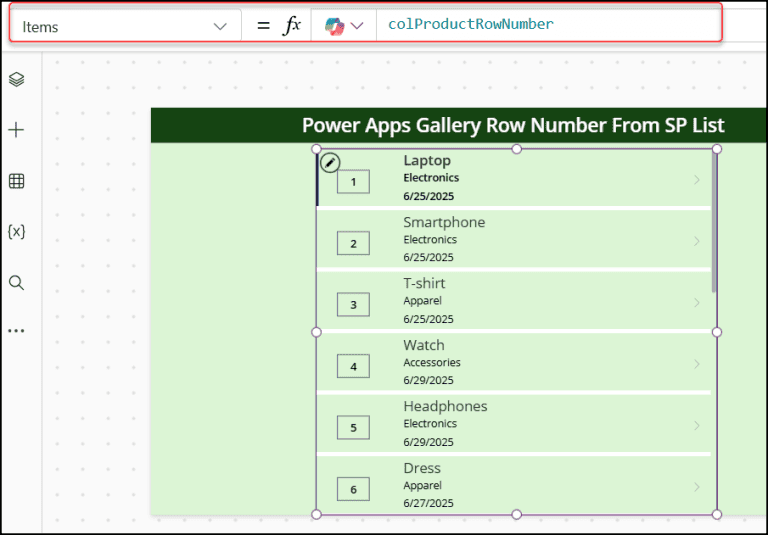The width and height of the screenshot is (768, 535).
Task: Click the chevron arrow on Laptop row
Action: 696,180
